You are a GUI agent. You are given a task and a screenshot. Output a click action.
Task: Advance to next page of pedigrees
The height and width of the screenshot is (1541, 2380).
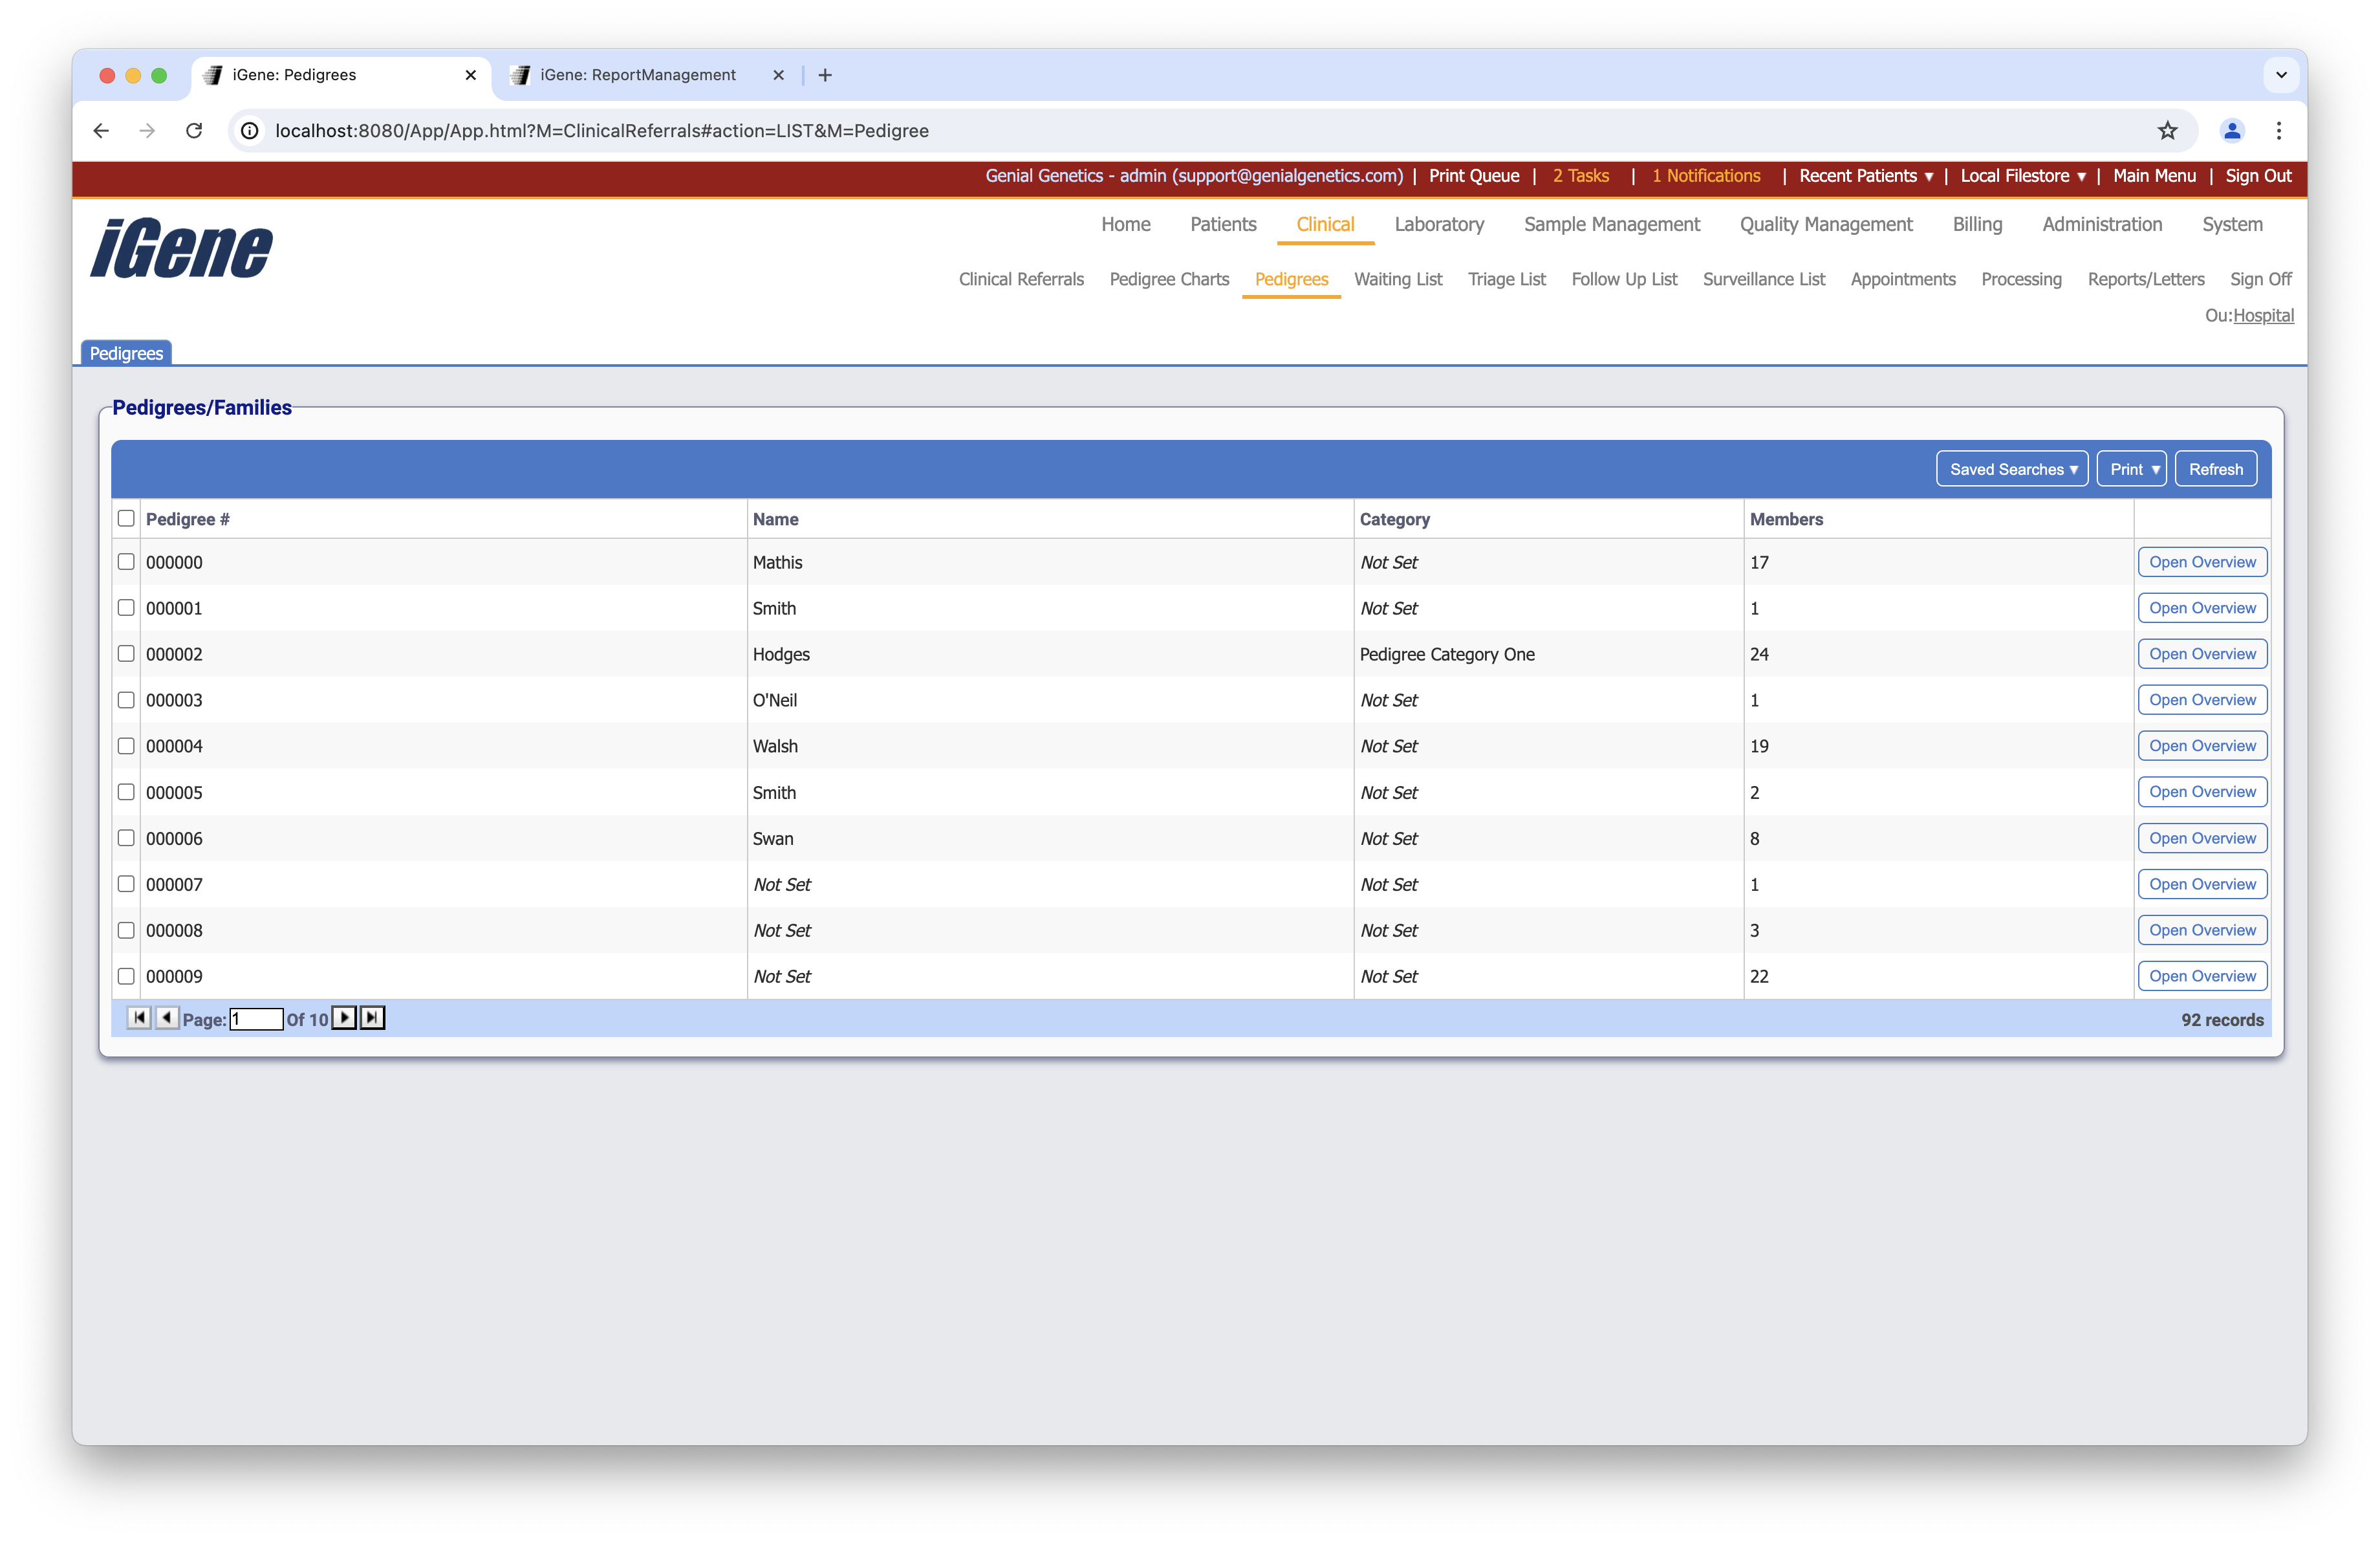click(344, 1018)
